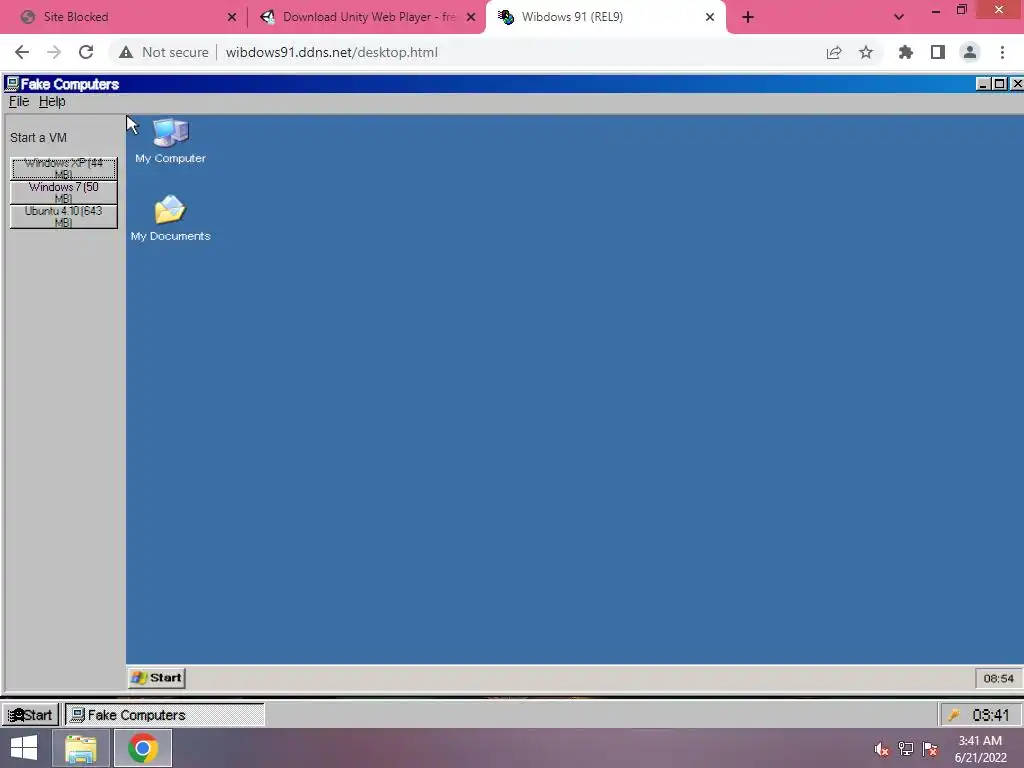Click the Chrome icon on host taskbar

(x=143, y=748)
